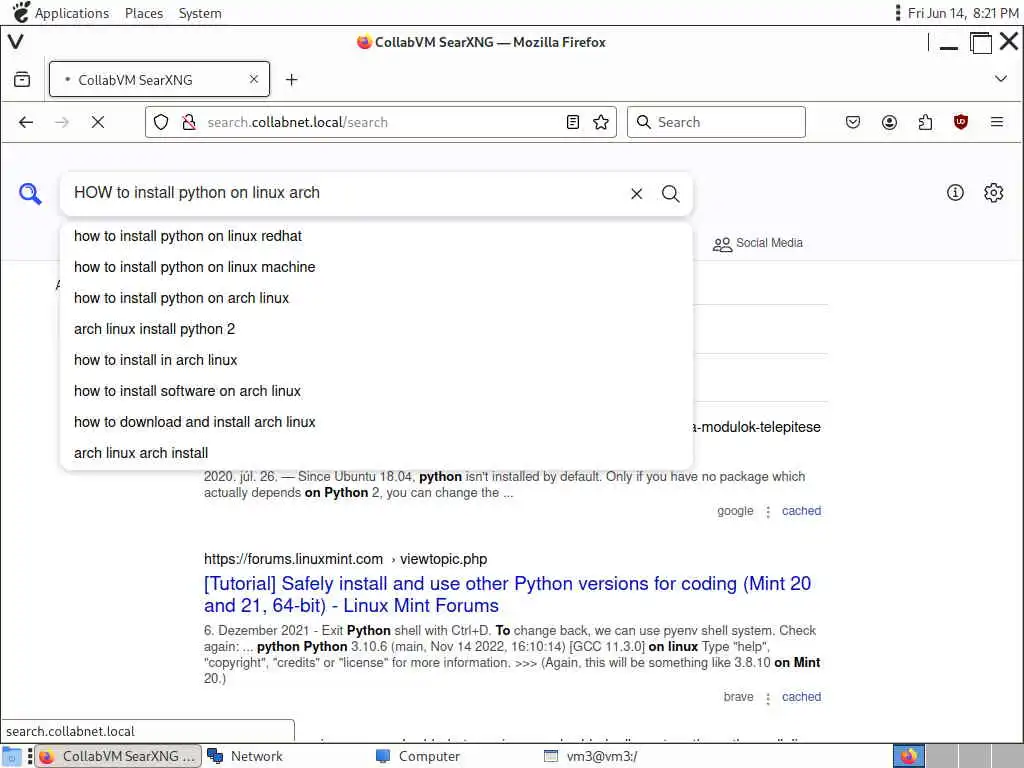This screenshot has width=1024, height=768.
Task: Open the window menu icon in title bar
Action: [x=16, y=42]
